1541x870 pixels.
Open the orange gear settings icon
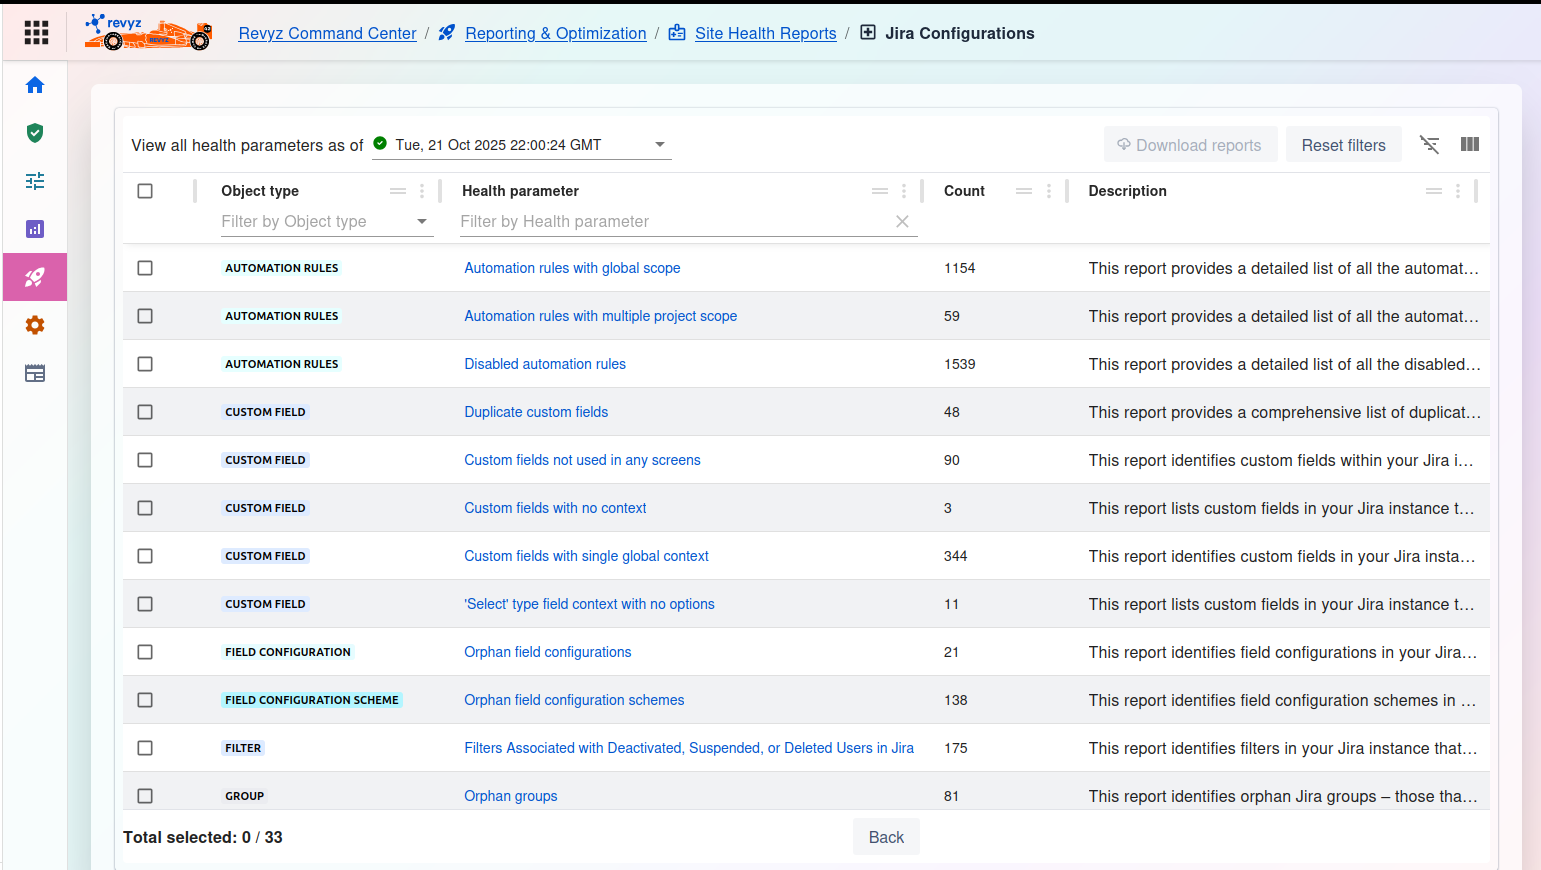pyautogui.click(x=35, y=325)
